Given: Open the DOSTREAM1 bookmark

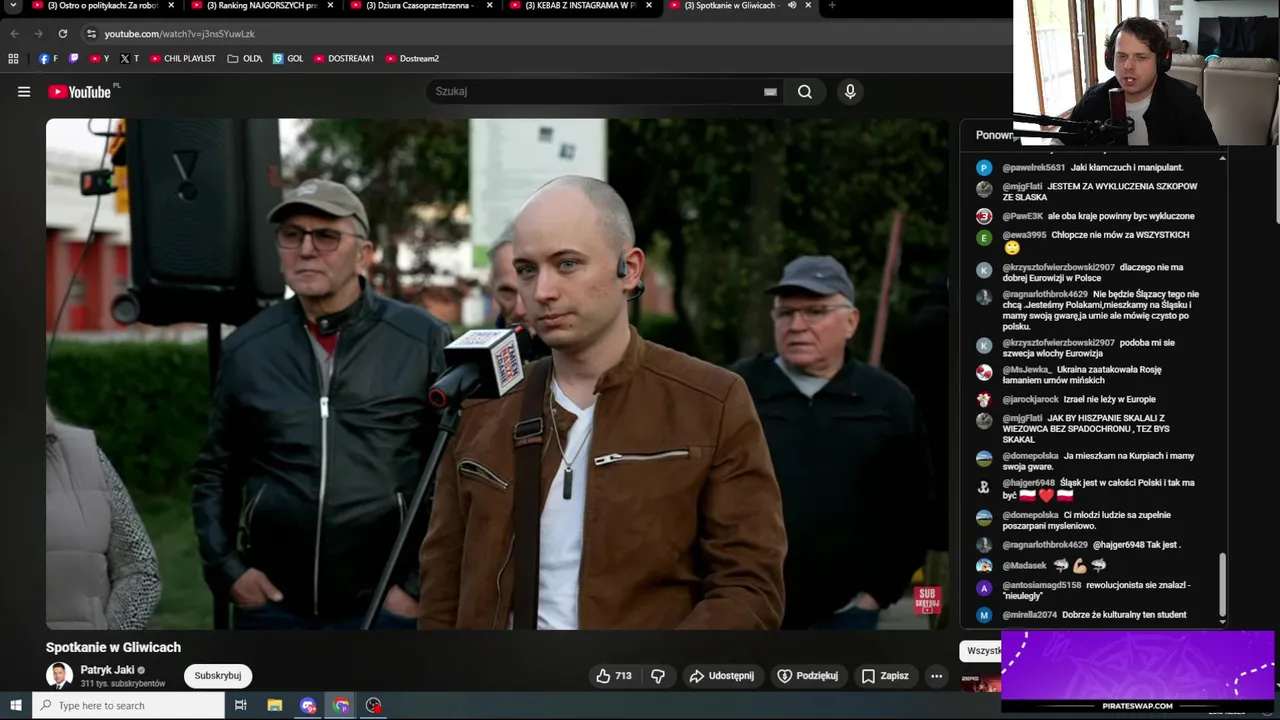Looking at the screenshot, I should (x=344, y=59).
